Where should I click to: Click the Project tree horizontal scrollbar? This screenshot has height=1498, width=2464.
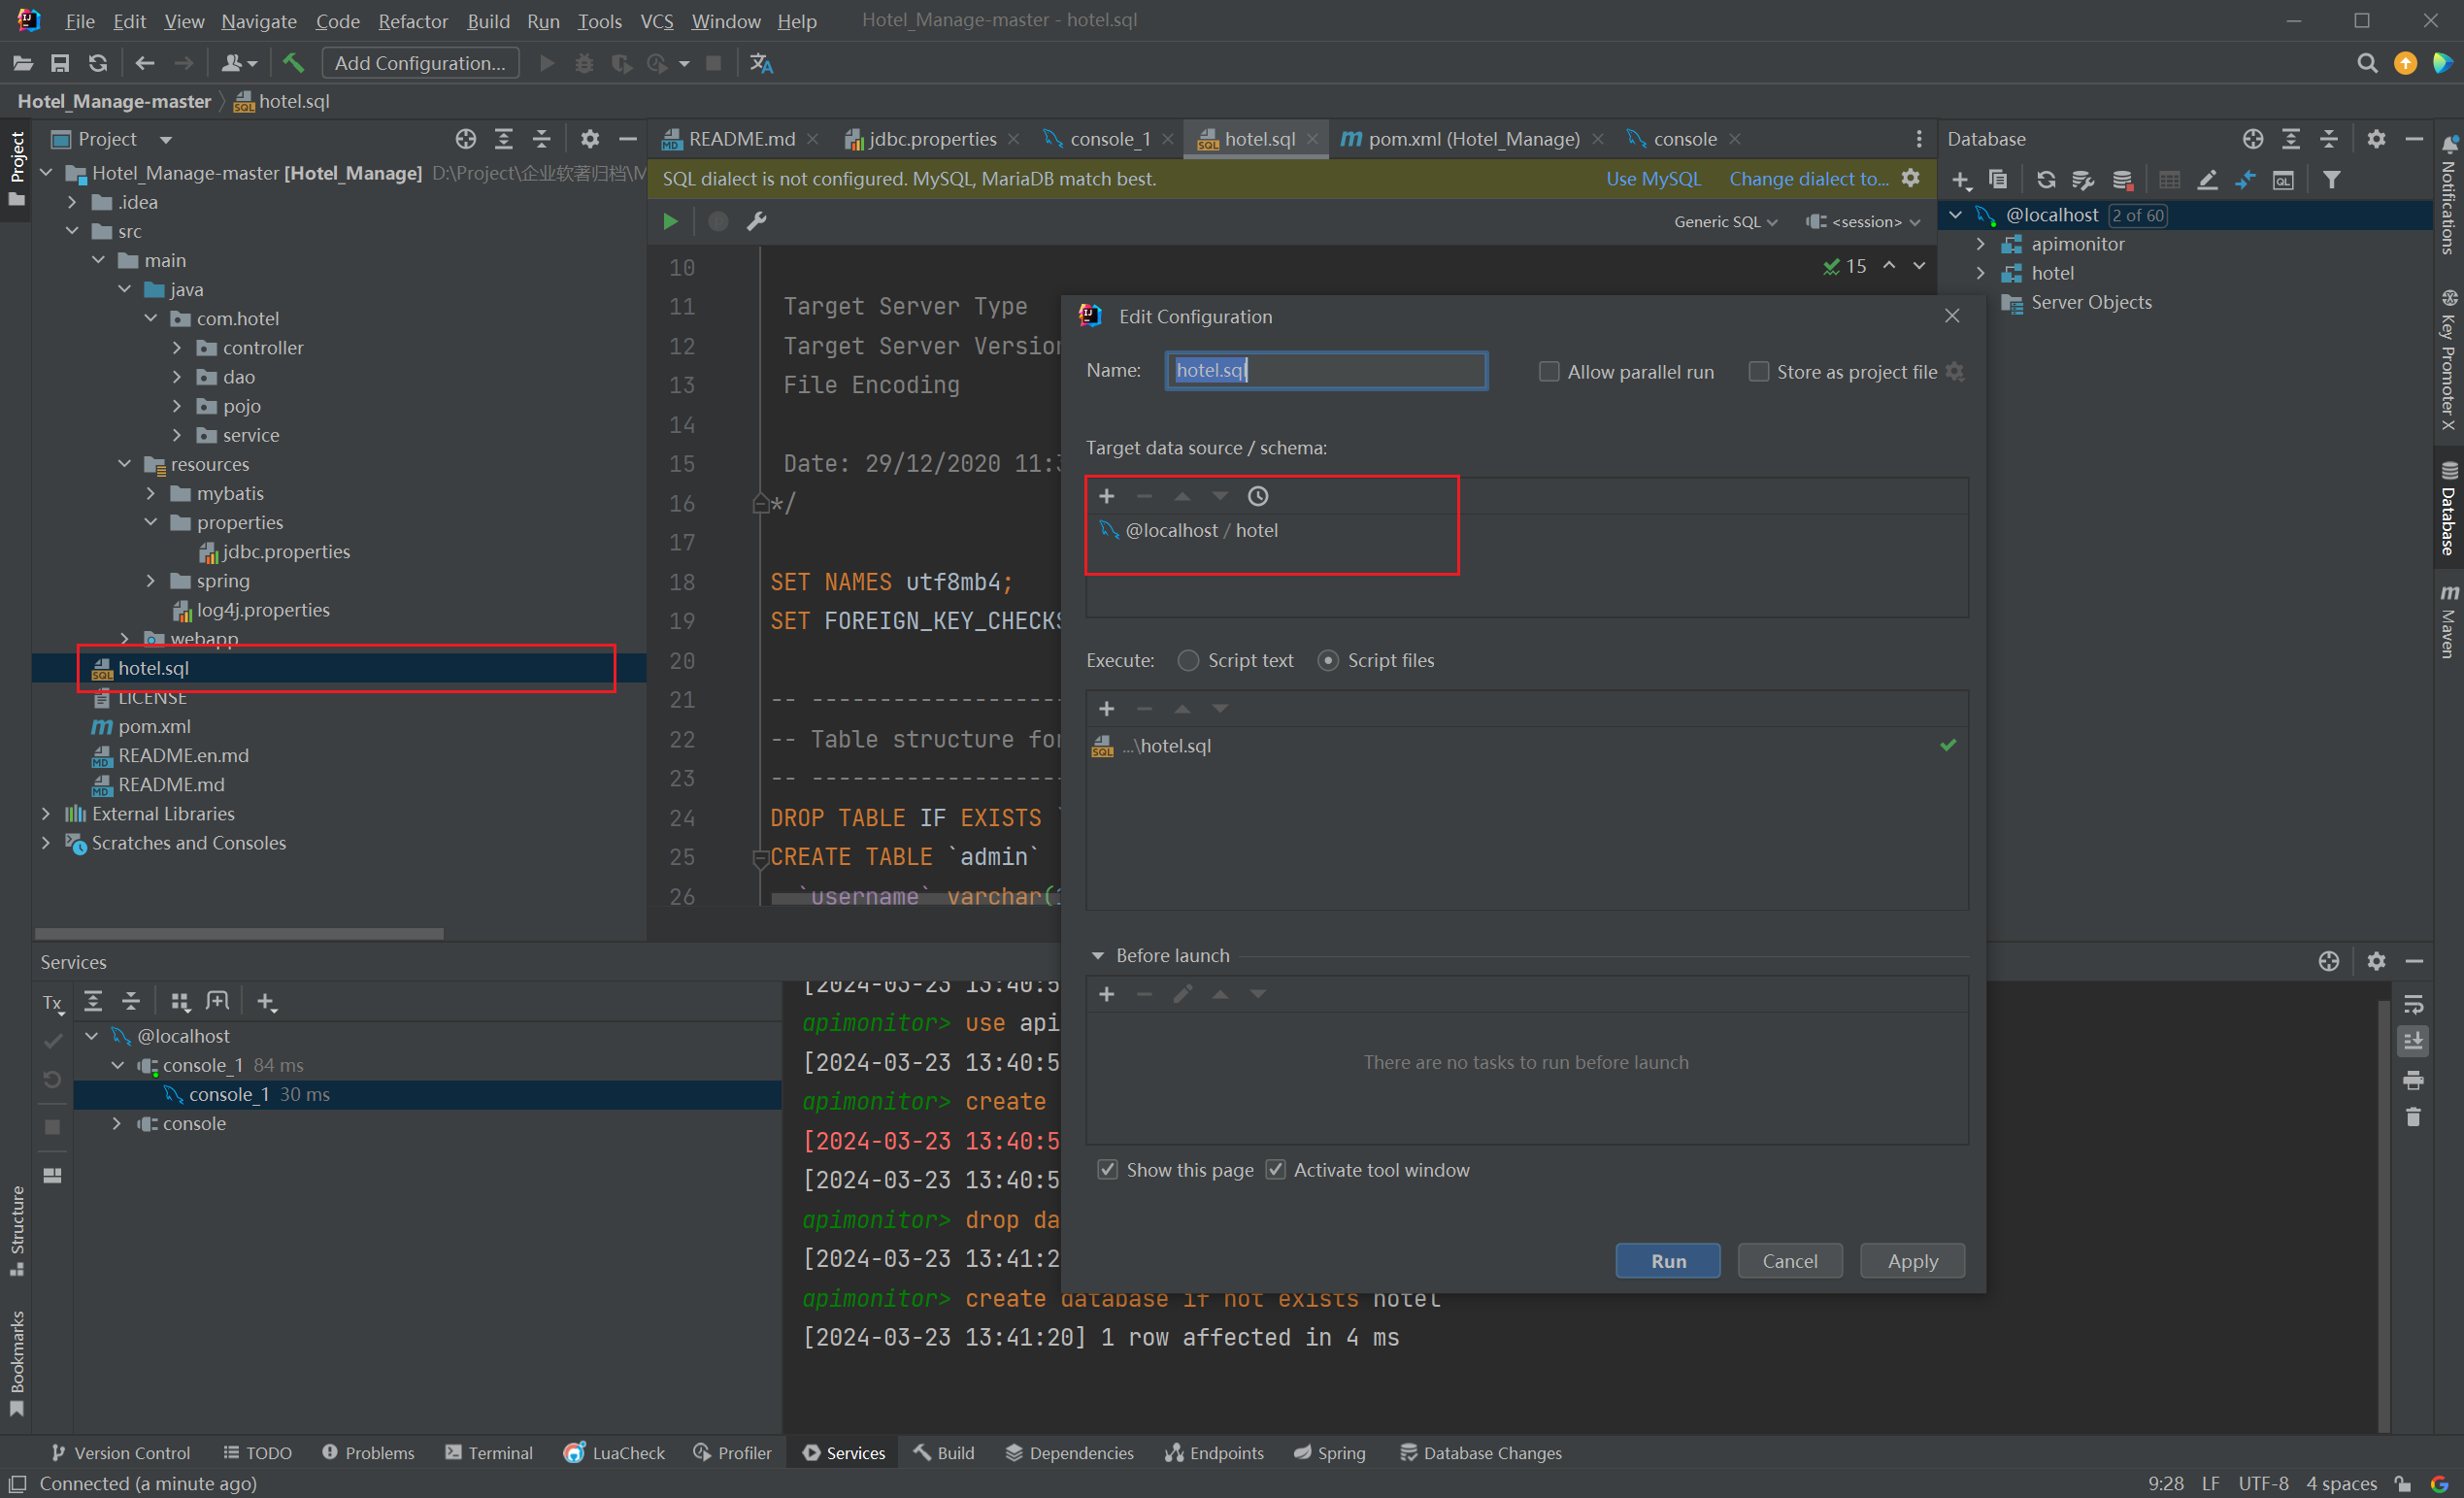[x=239, y=934]
